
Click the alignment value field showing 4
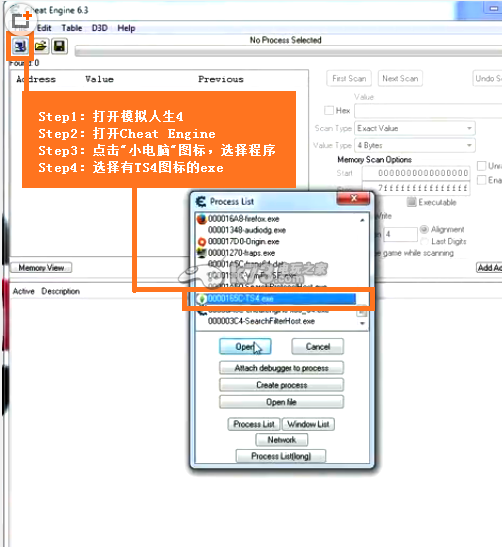pos(400,234)
